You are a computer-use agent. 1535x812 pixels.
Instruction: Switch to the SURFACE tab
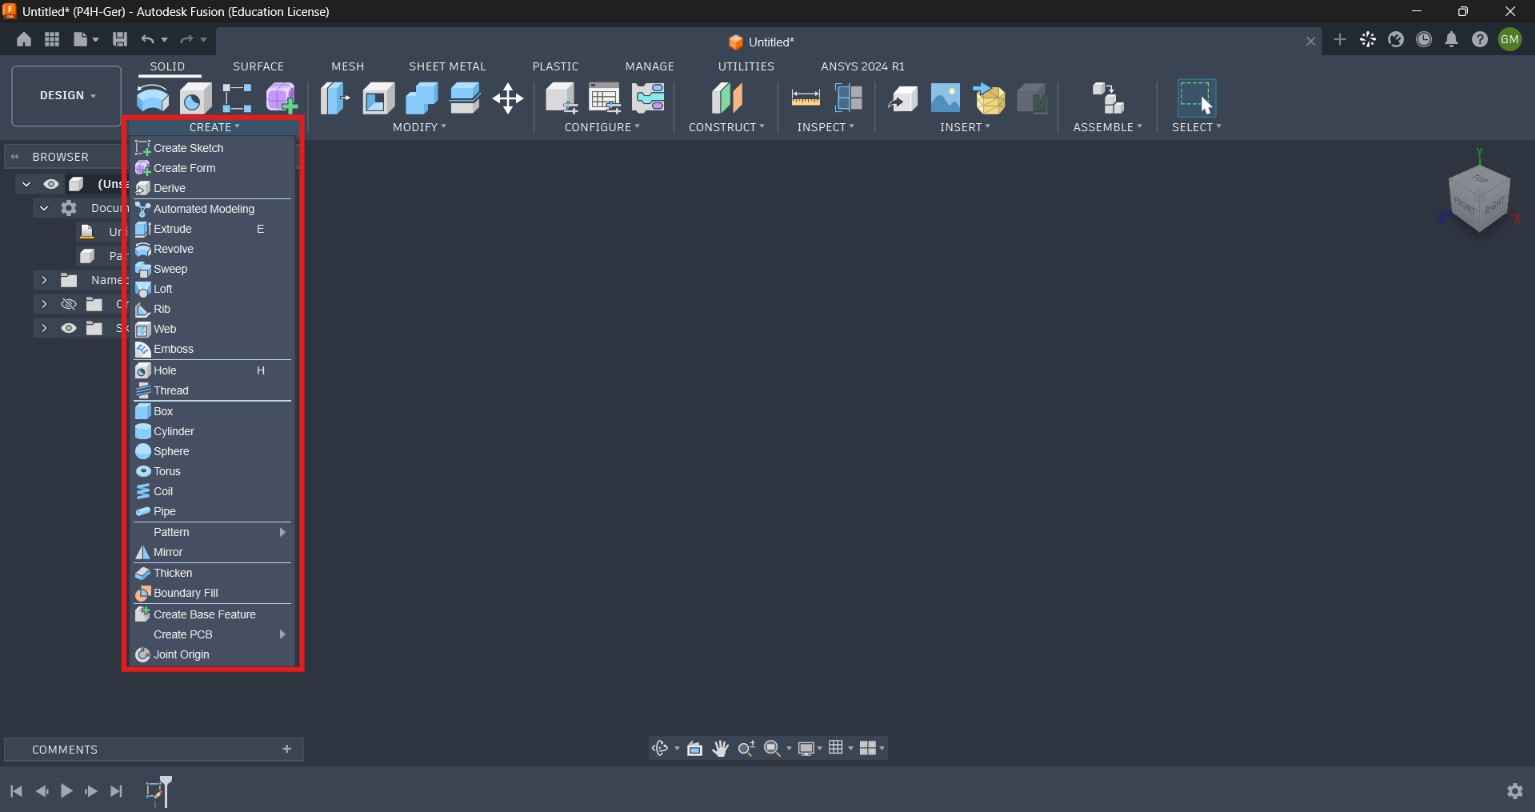pyautogui.click(x=258, y=66)
